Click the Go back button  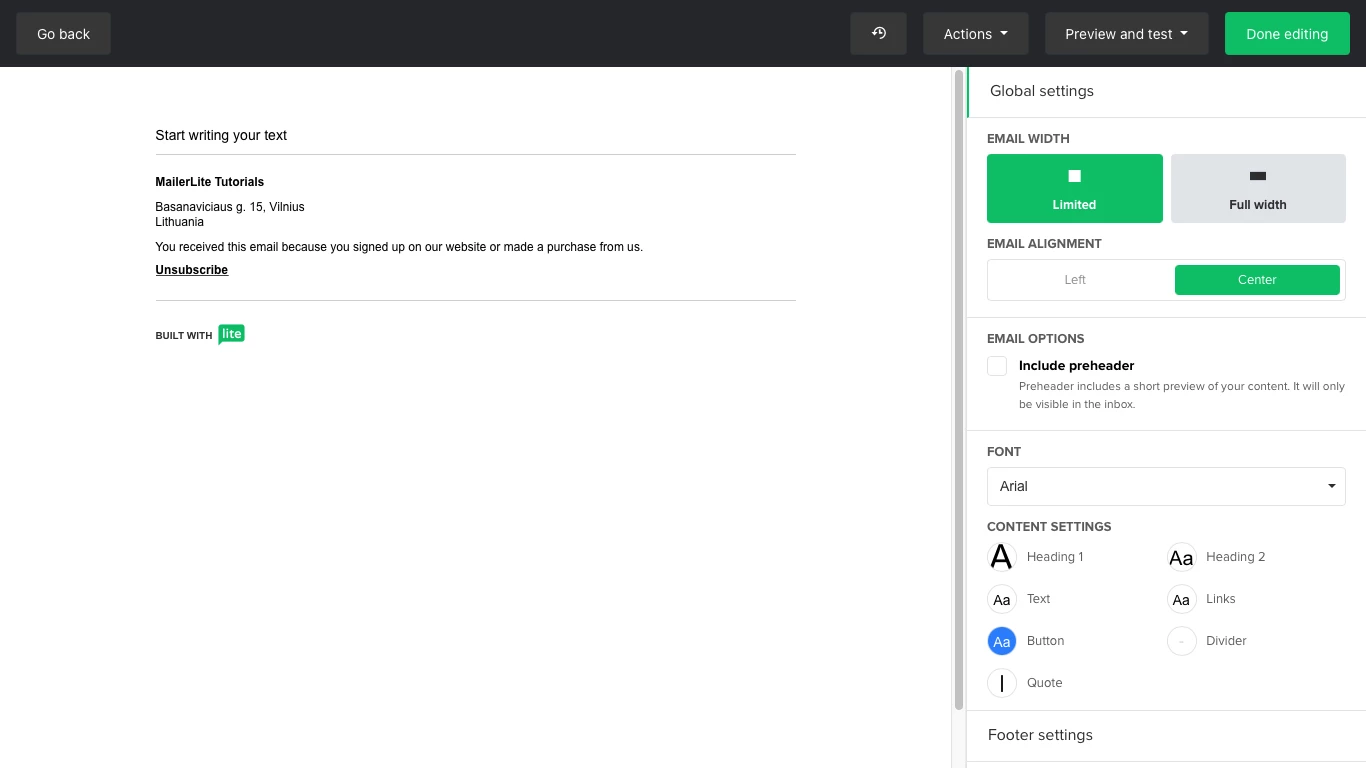point(63,34)
